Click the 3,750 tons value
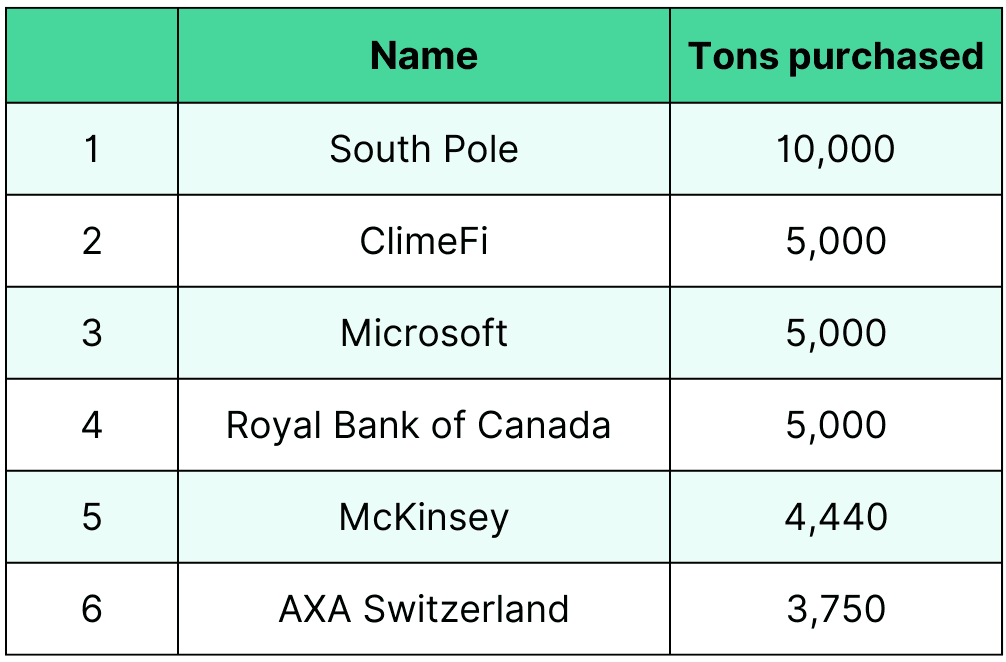This screenshot has width=1006, height=662. [835, 609]
